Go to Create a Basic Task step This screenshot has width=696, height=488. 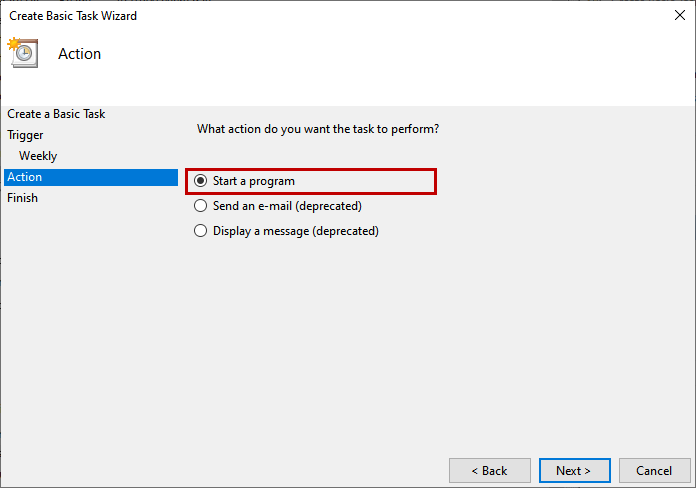(56, 114)
